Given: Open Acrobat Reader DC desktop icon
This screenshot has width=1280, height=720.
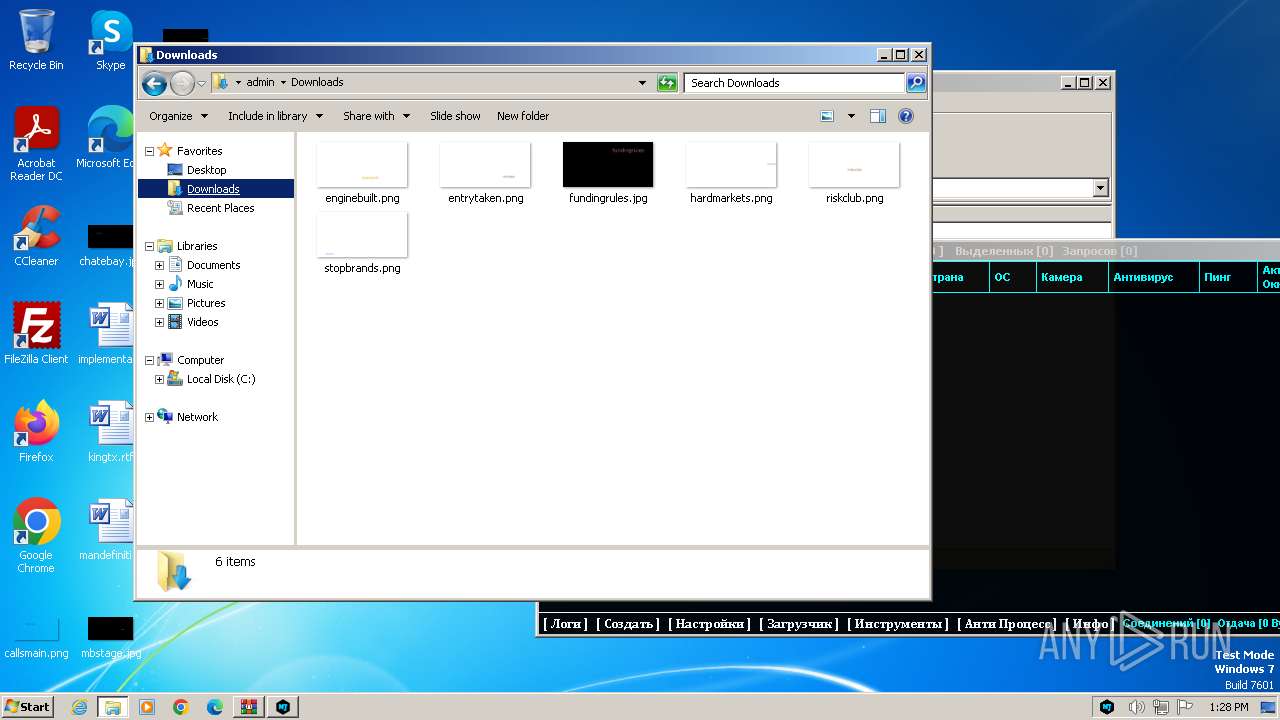Looking at the screenshot, I should click(x=36, y=144).
